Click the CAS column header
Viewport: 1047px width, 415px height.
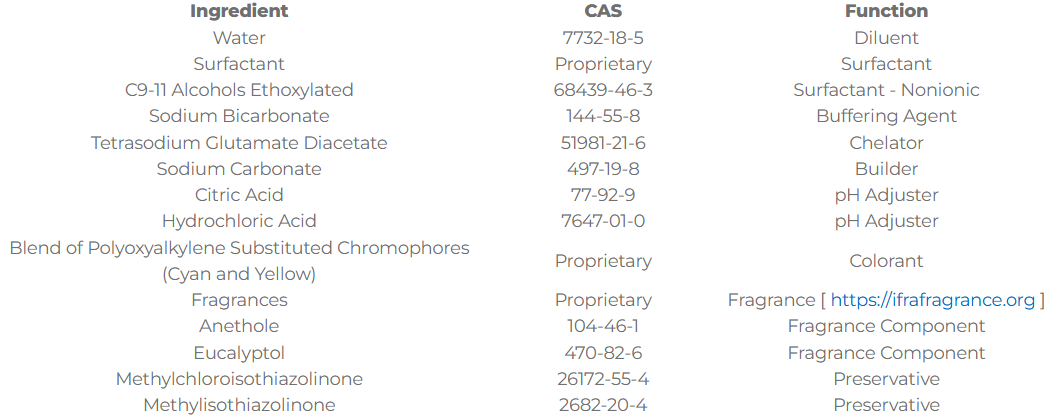(603, 11)
